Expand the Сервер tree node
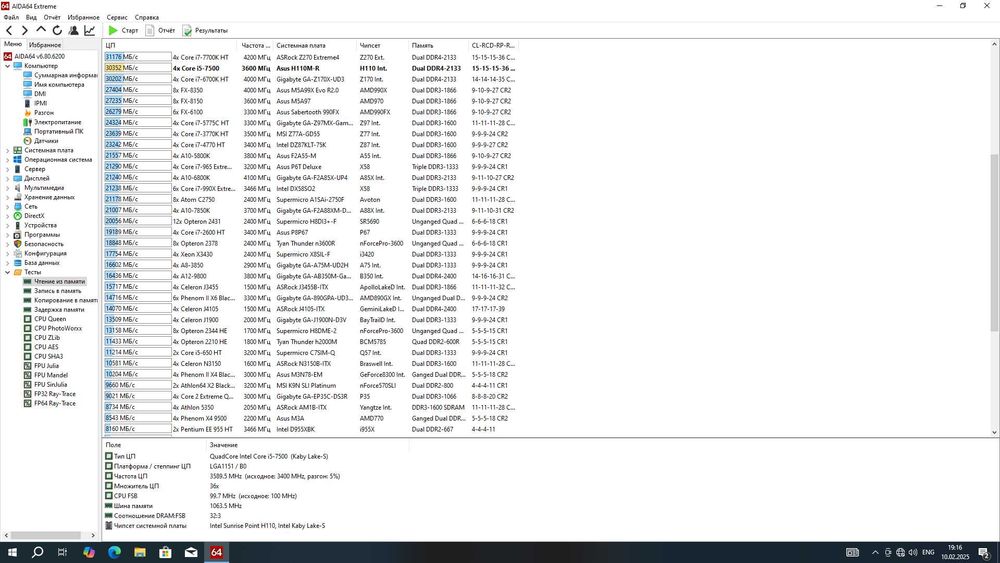The width and height of the screenshot is (1000, 563). point(8,169)
